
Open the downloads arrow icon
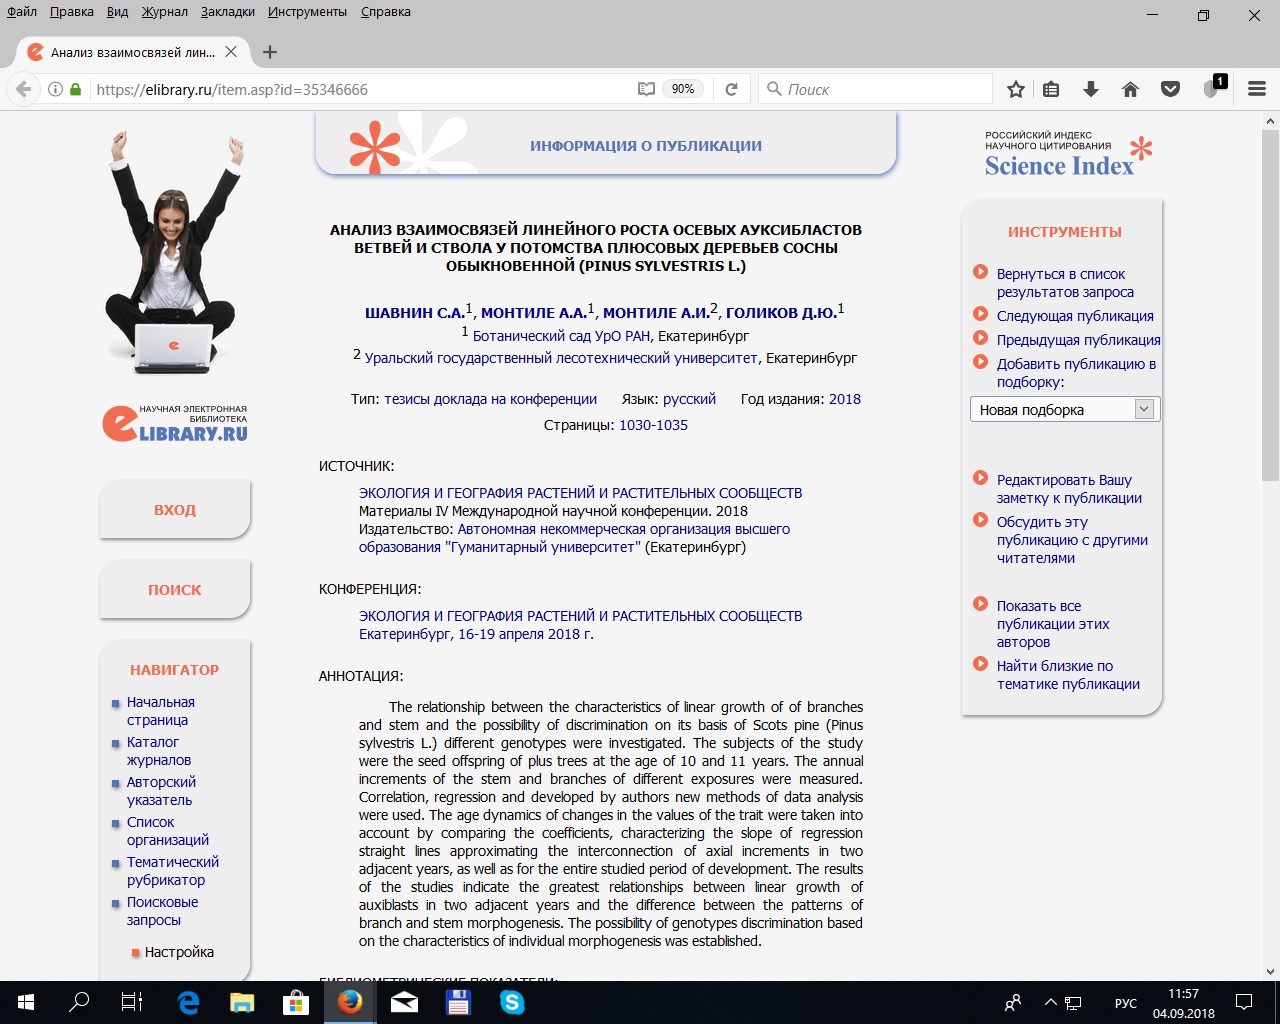(1091, 89)
